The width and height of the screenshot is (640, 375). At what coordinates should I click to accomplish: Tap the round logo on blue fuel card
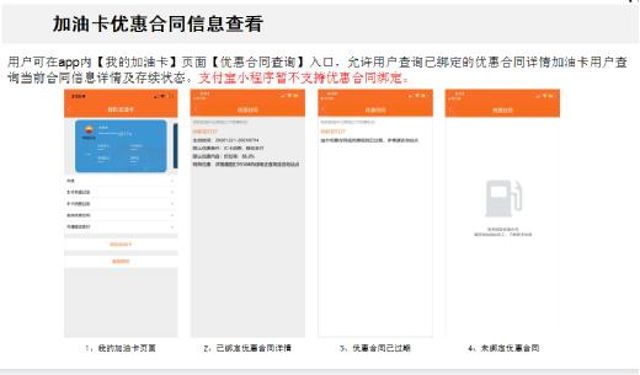(x=88, y=130)
